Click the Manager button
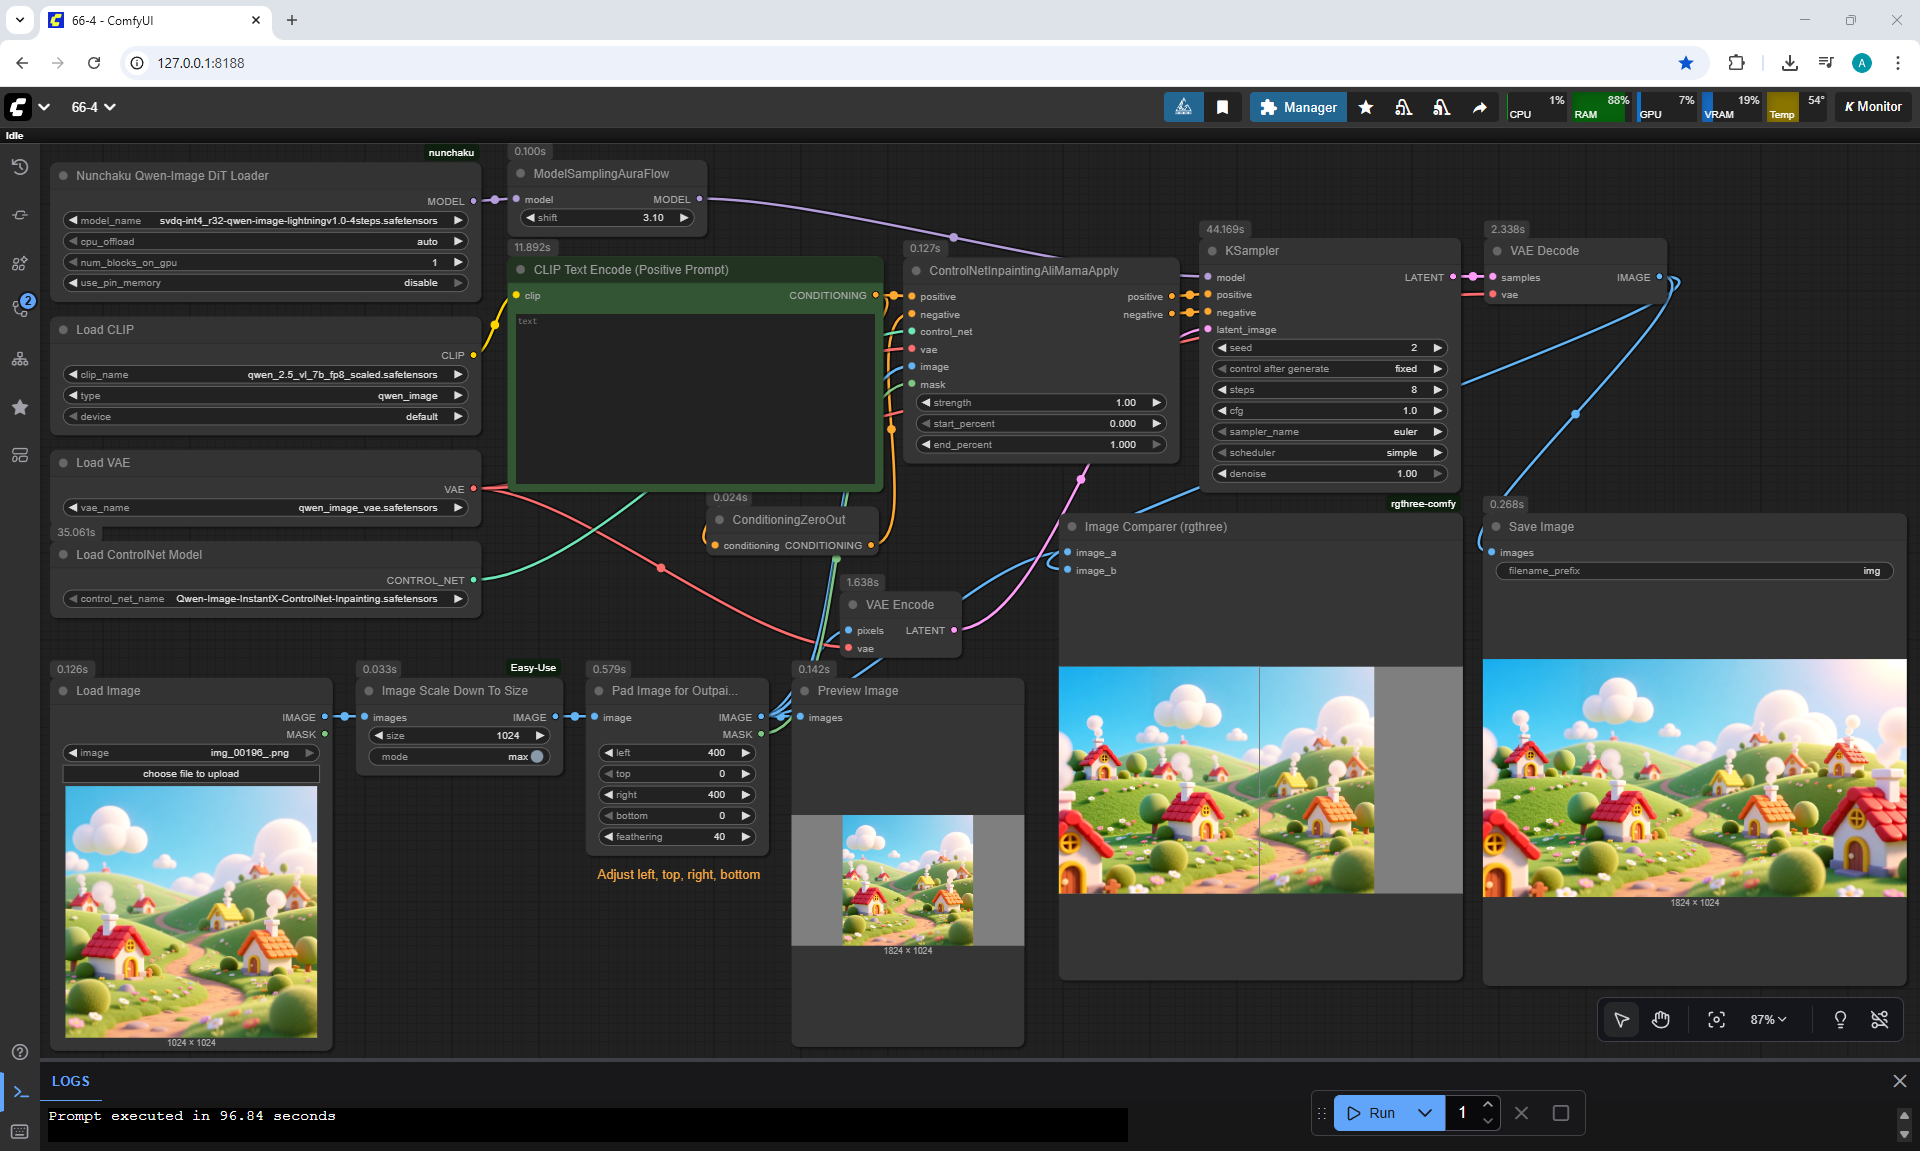This screenshot has height=1151, width=1920. coord(1298,107)
